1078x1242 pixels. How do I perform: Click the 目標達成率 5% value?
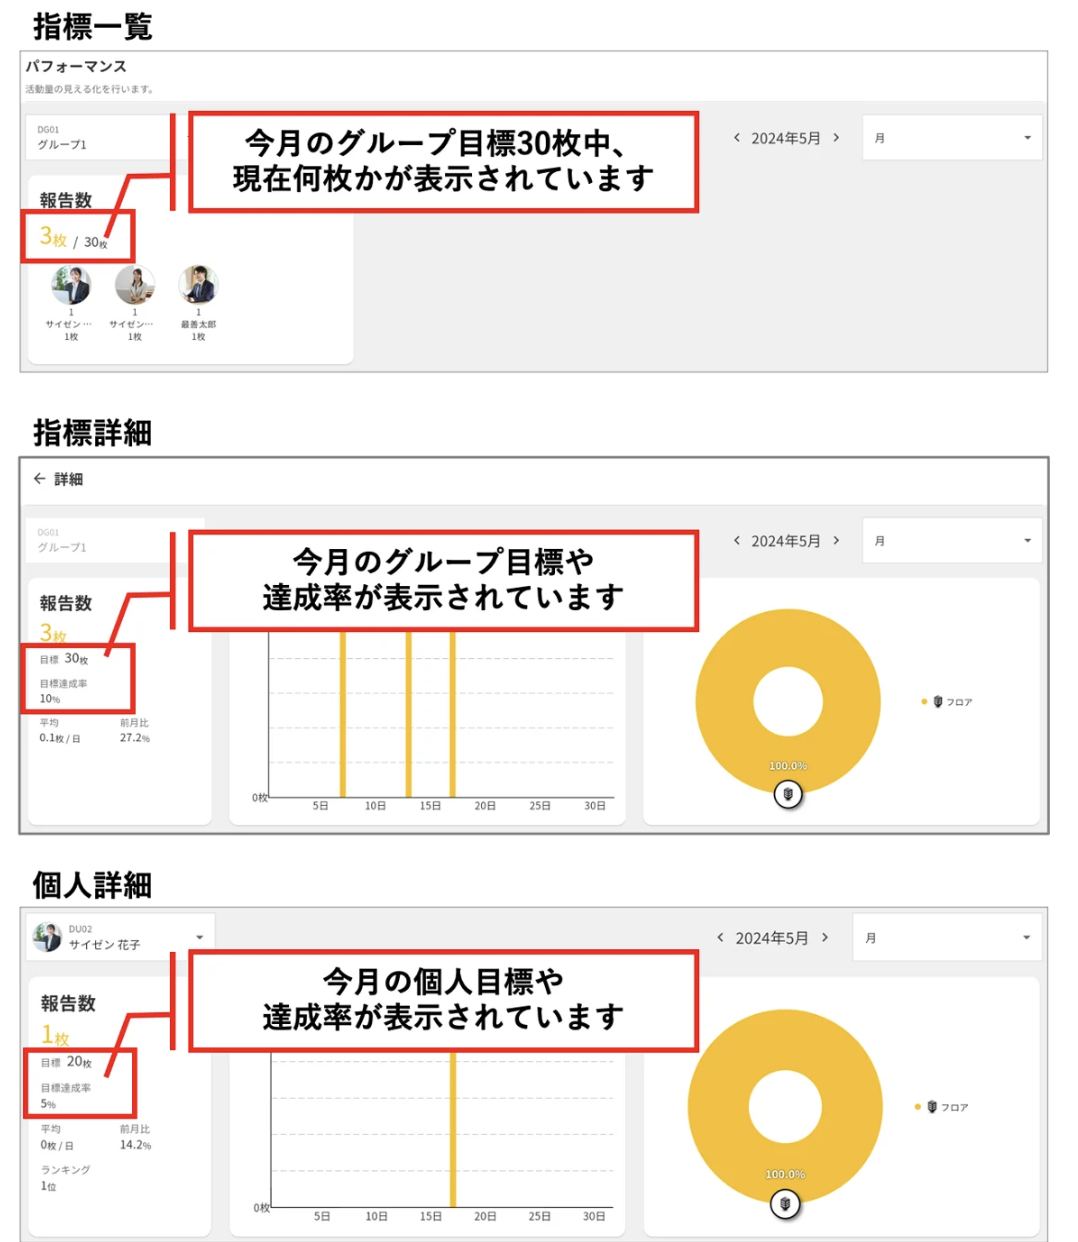point(65,1096)
